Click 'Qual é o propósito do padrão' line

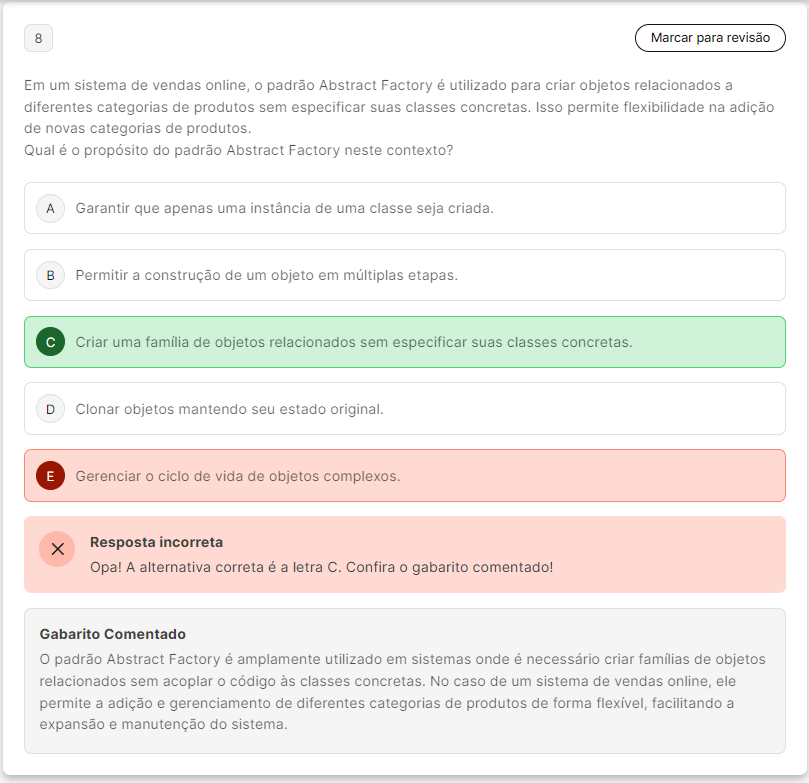point(238,150)
